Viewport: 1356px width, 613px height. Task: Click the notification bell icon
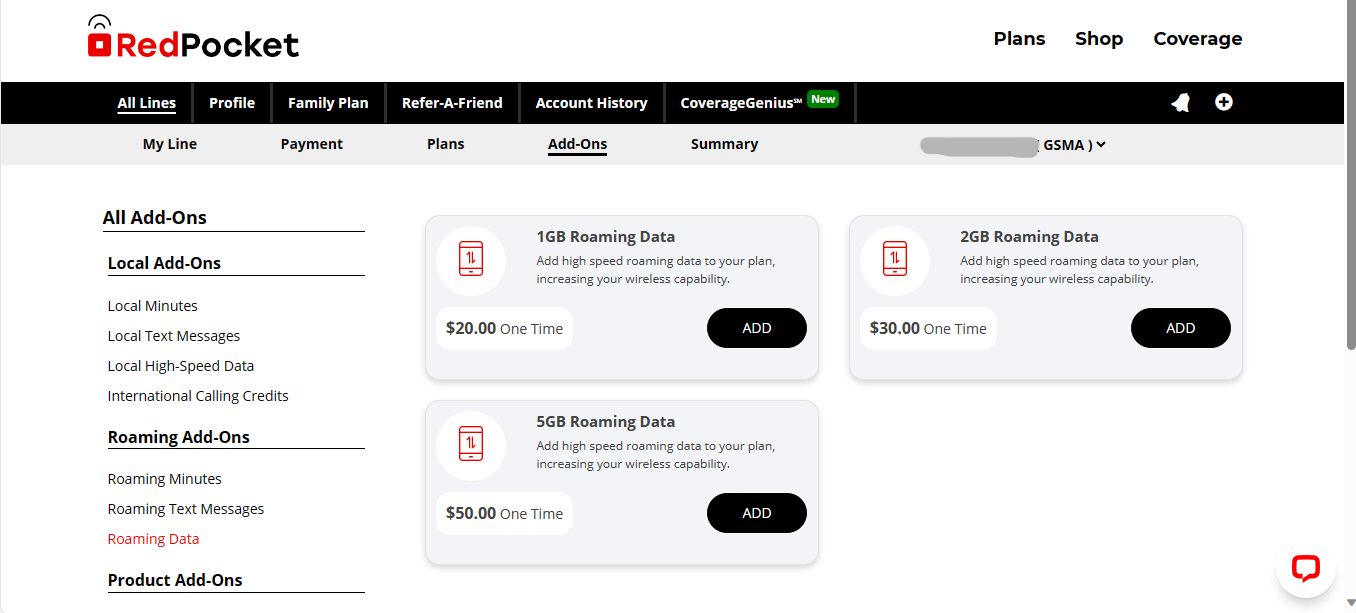coord(1181,102)
